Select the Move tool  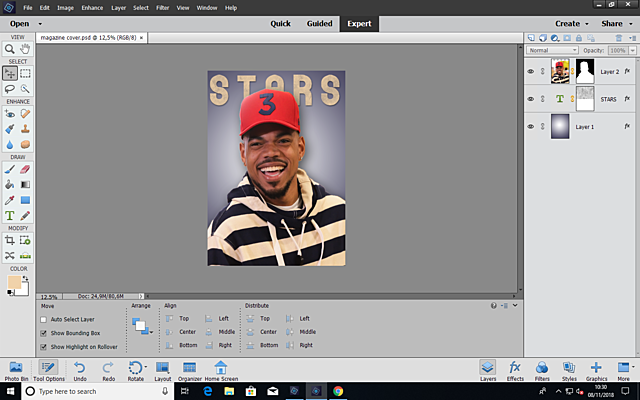(9, 73)
